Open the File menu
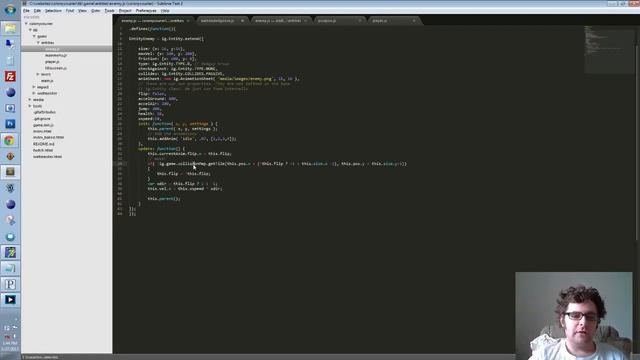 27,11
